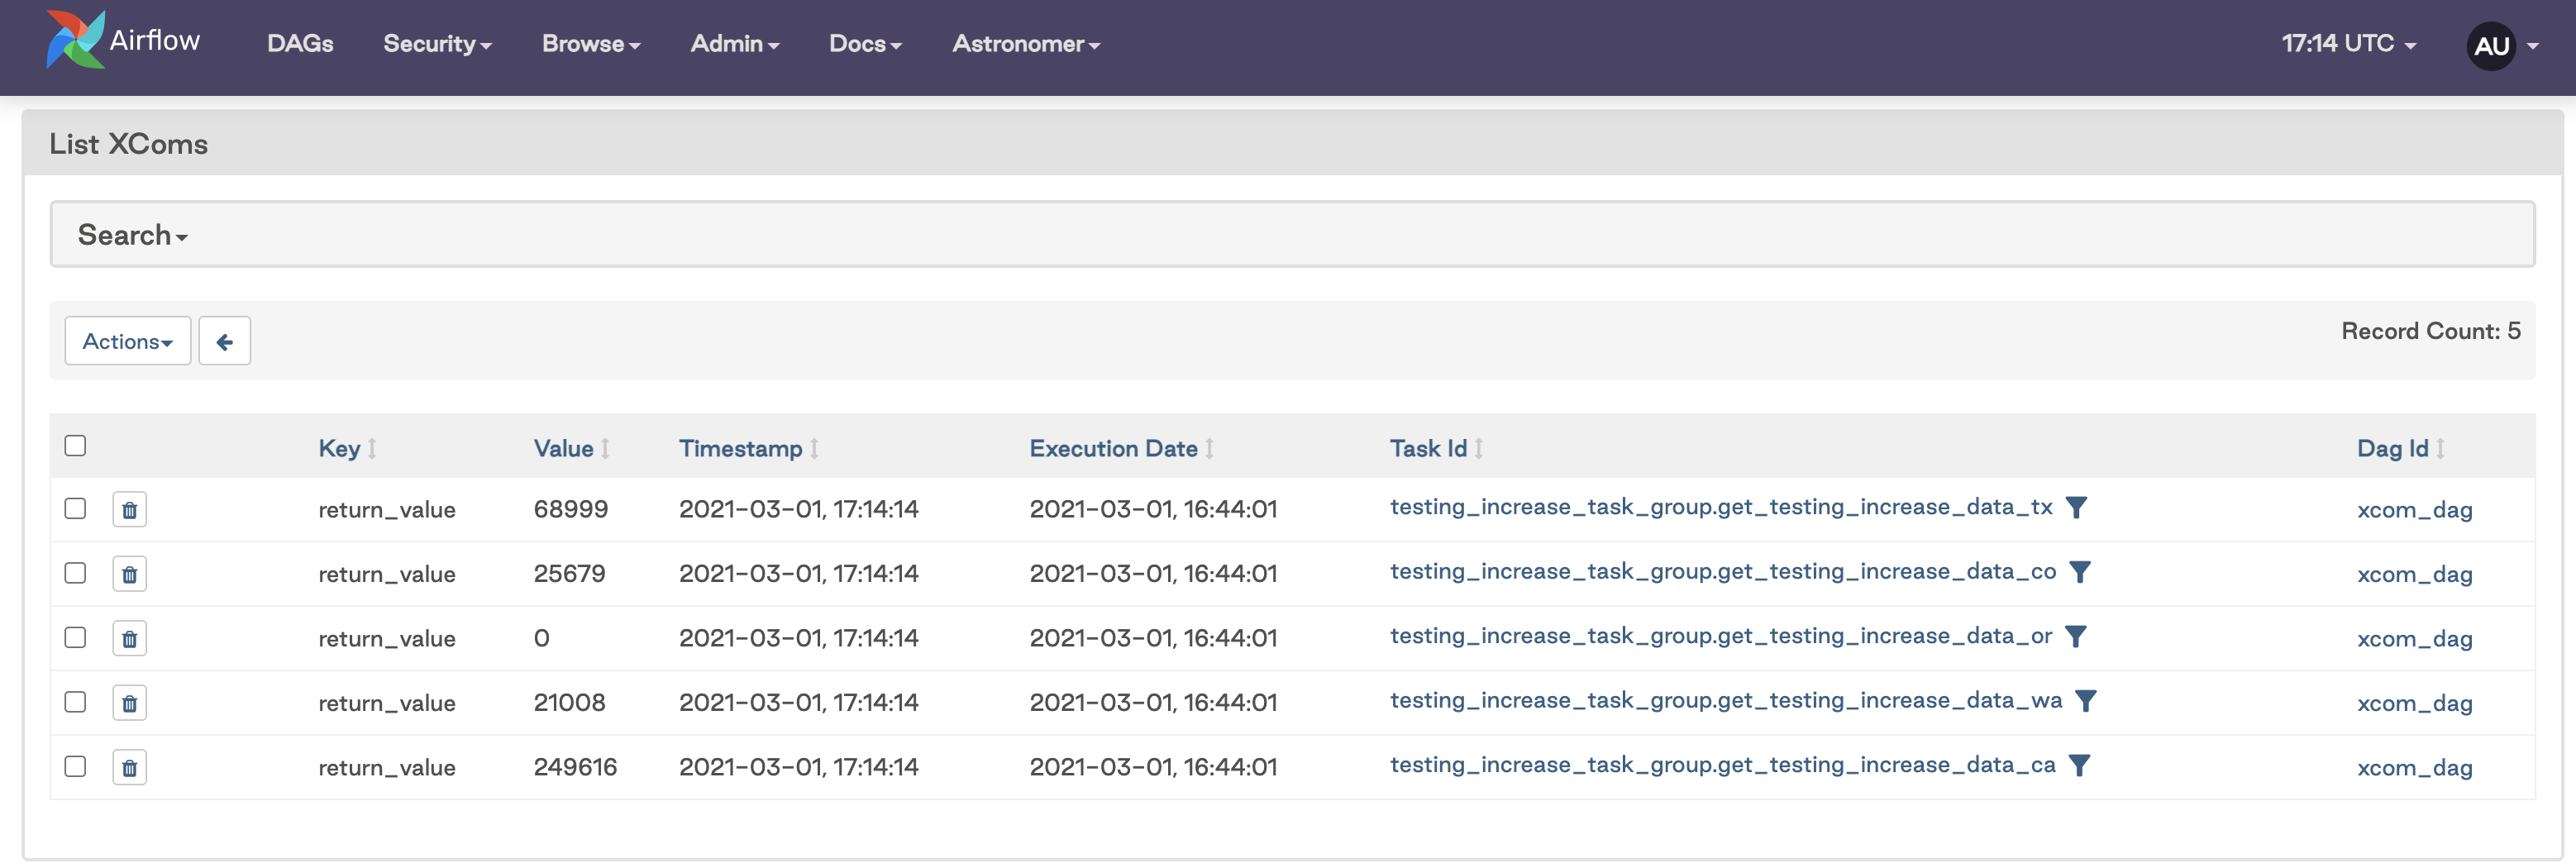
Task: Sort the table by Key column
Action: click(339, 449)
